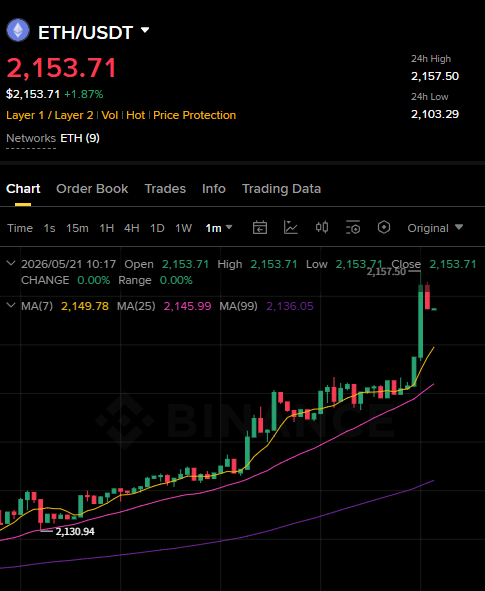
Task: Select the Time chart view
Action: (x=20, y=228)
